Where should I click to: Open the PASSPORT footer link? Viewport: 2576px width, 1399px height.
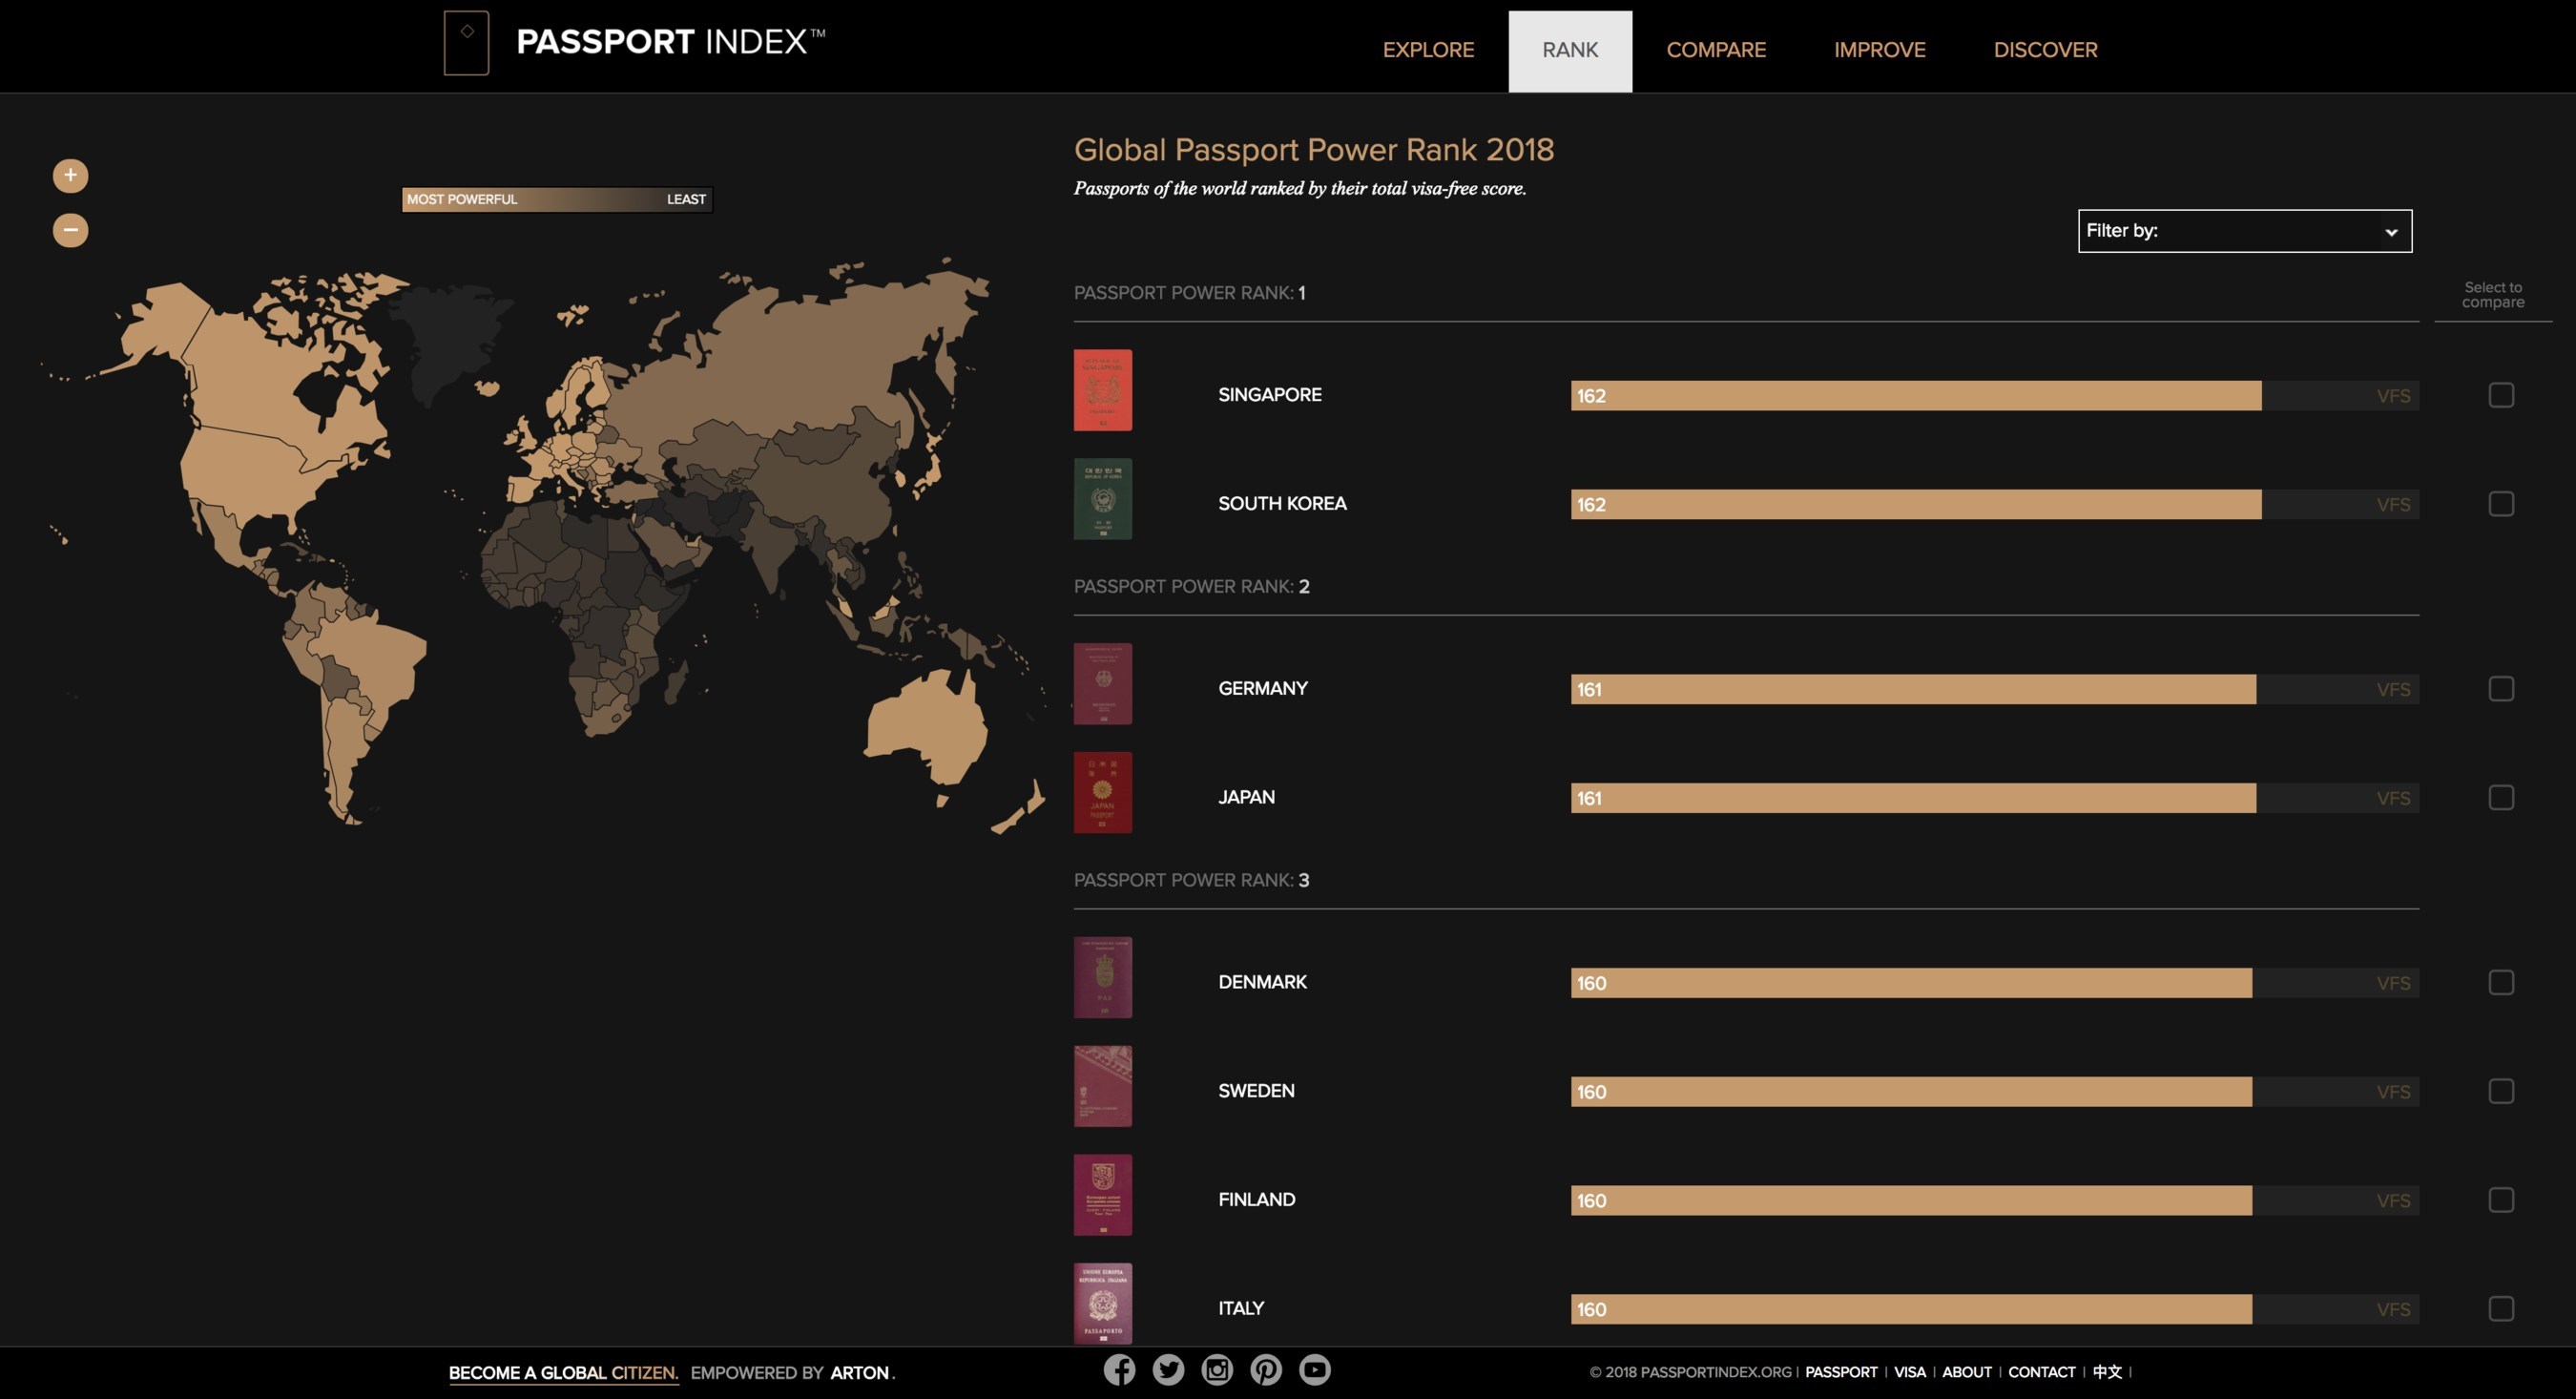coord(1841,1372)
